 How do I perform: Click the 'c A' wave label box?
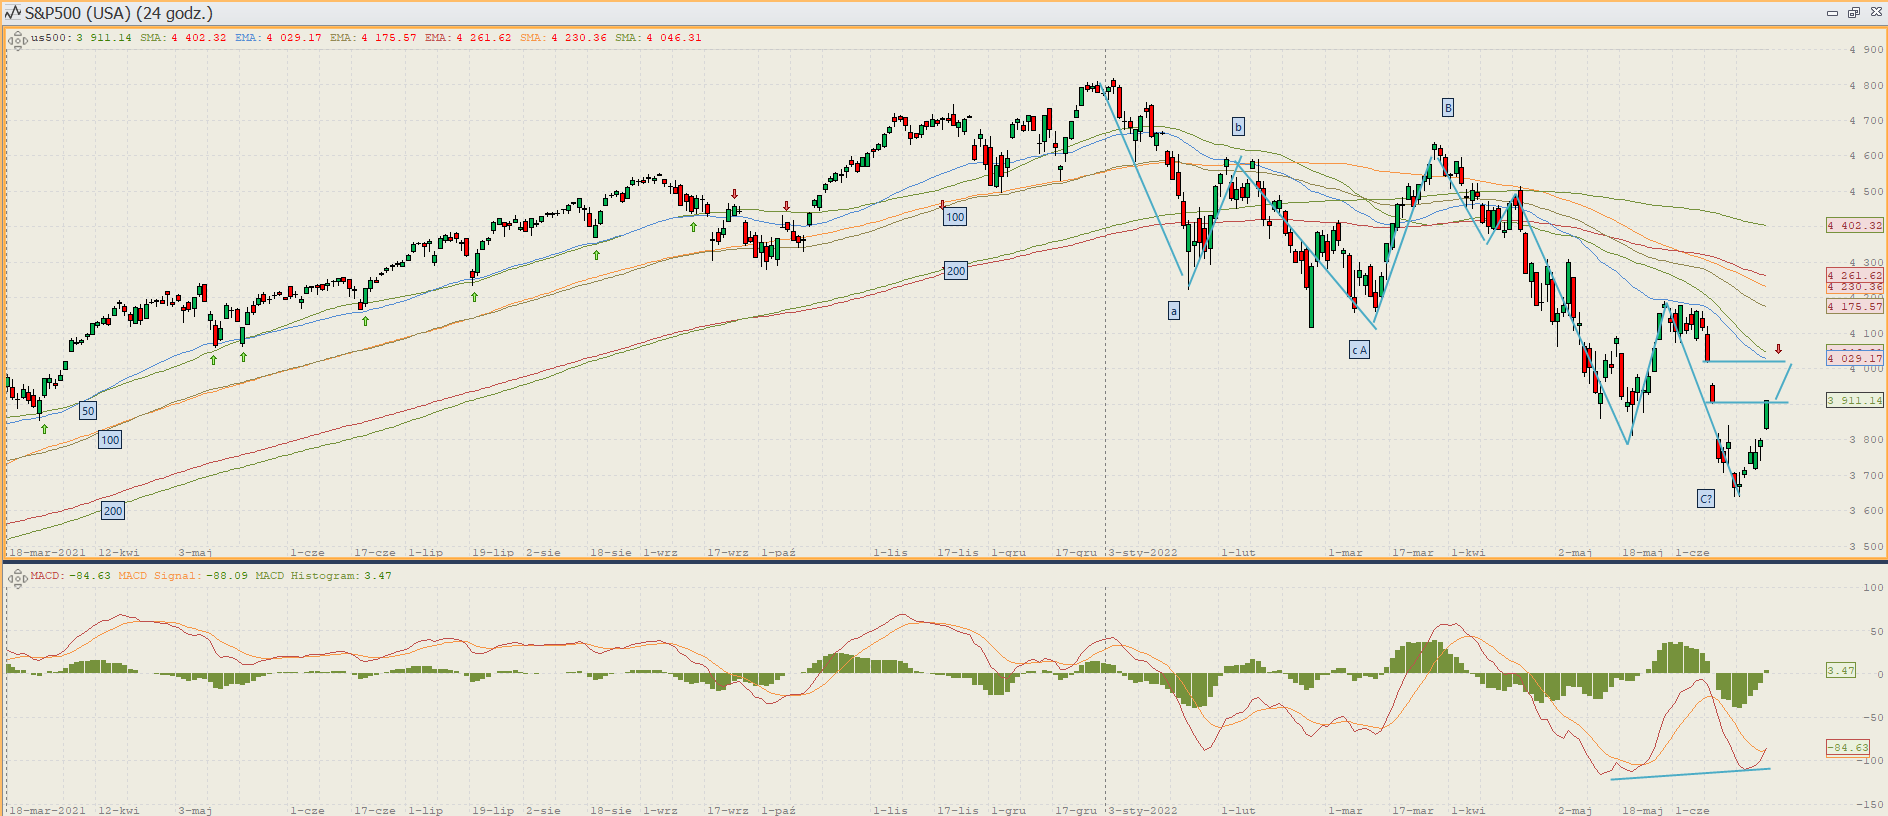1359,350
